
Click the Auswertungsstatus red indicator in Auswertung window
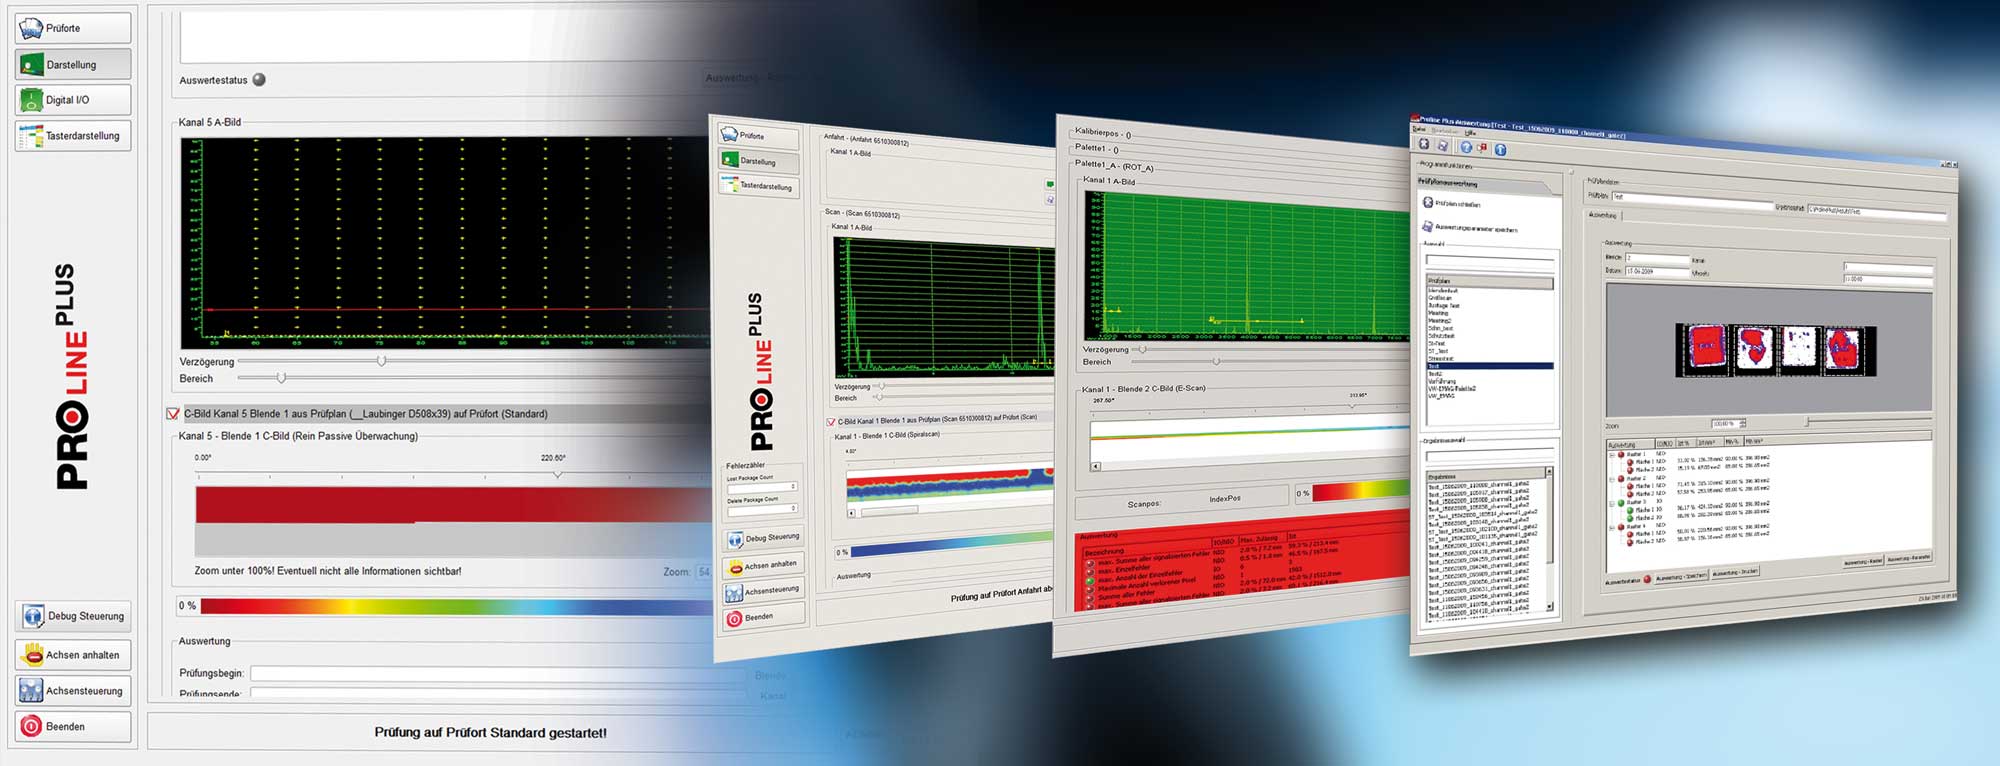point(1647,579)
